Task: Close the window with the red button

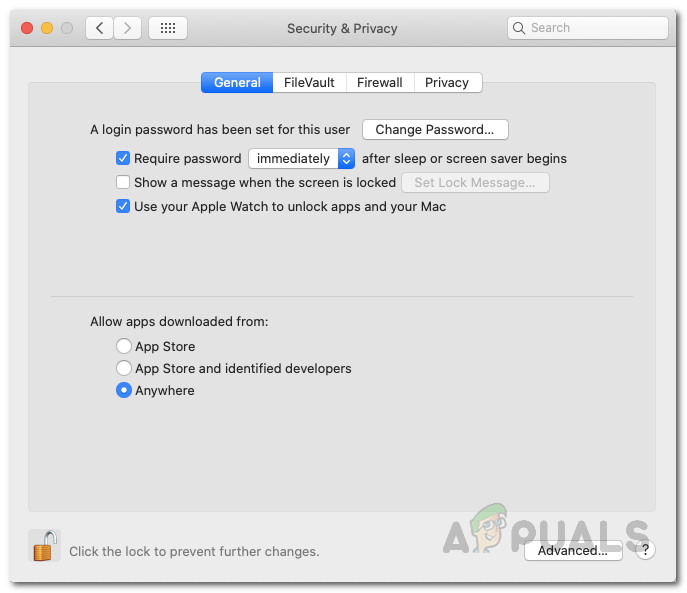Action: [27, 28]
